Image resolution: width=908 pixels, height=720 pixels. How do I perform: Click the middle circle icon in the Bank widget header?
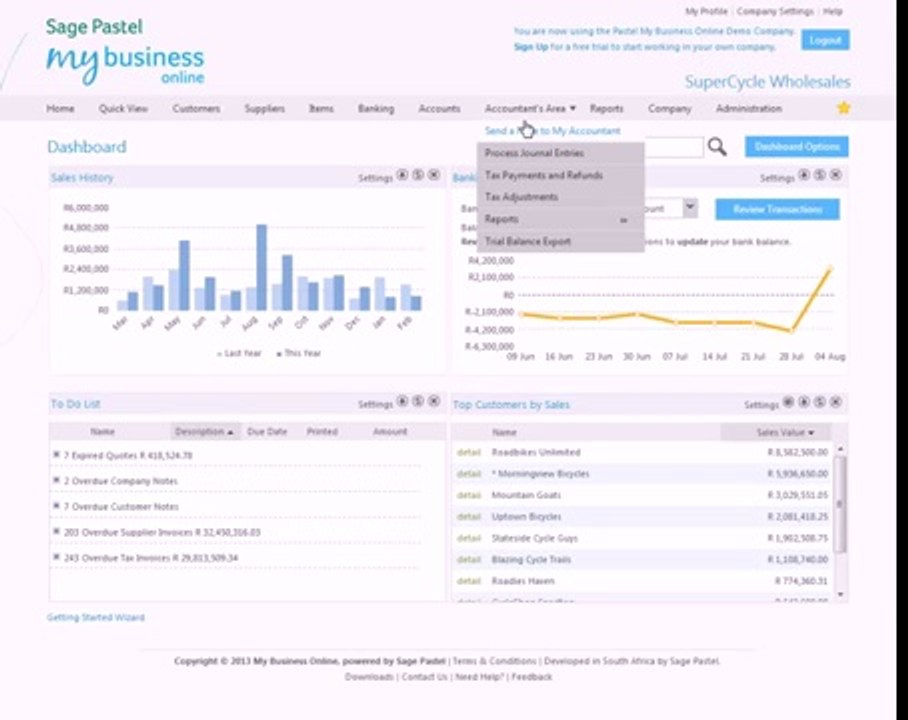[820, 175]
